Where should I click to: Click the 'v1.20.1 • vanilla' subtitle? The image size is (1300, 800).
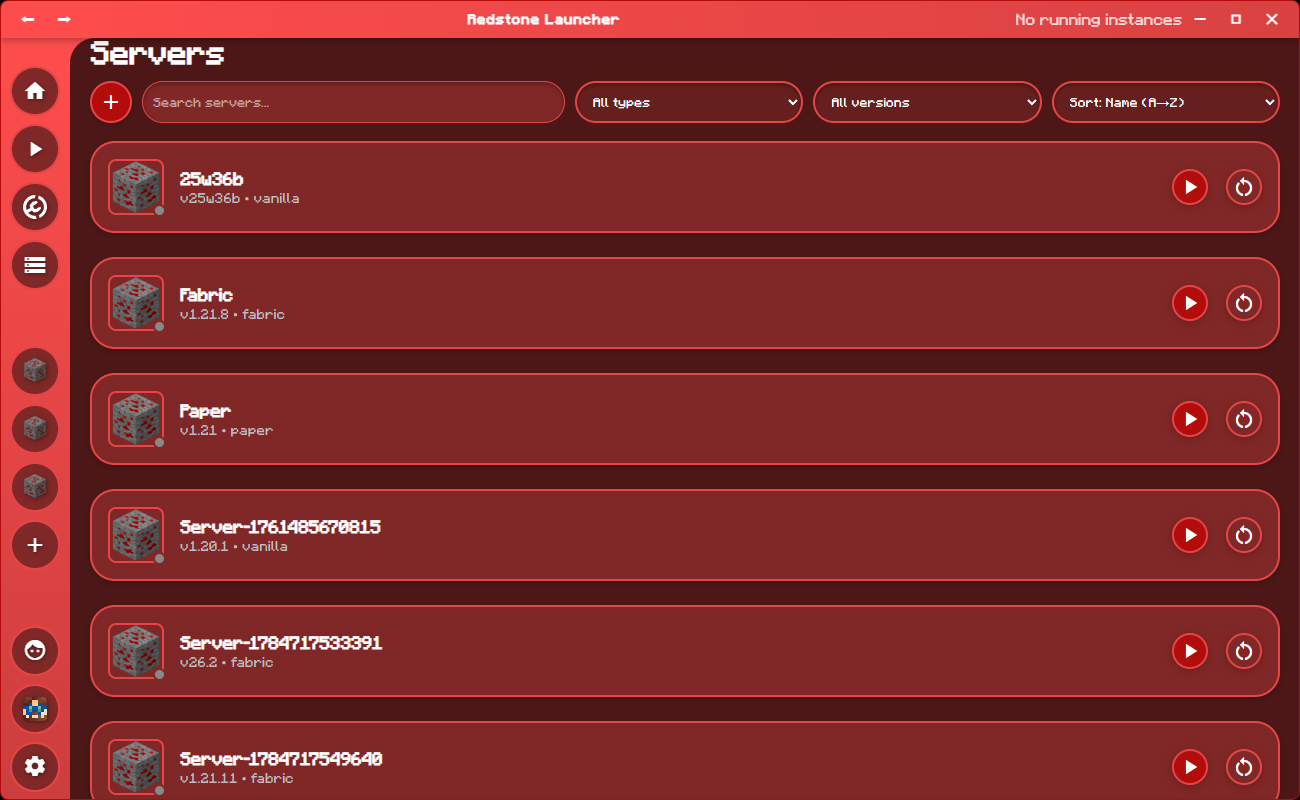click(234, 547)
